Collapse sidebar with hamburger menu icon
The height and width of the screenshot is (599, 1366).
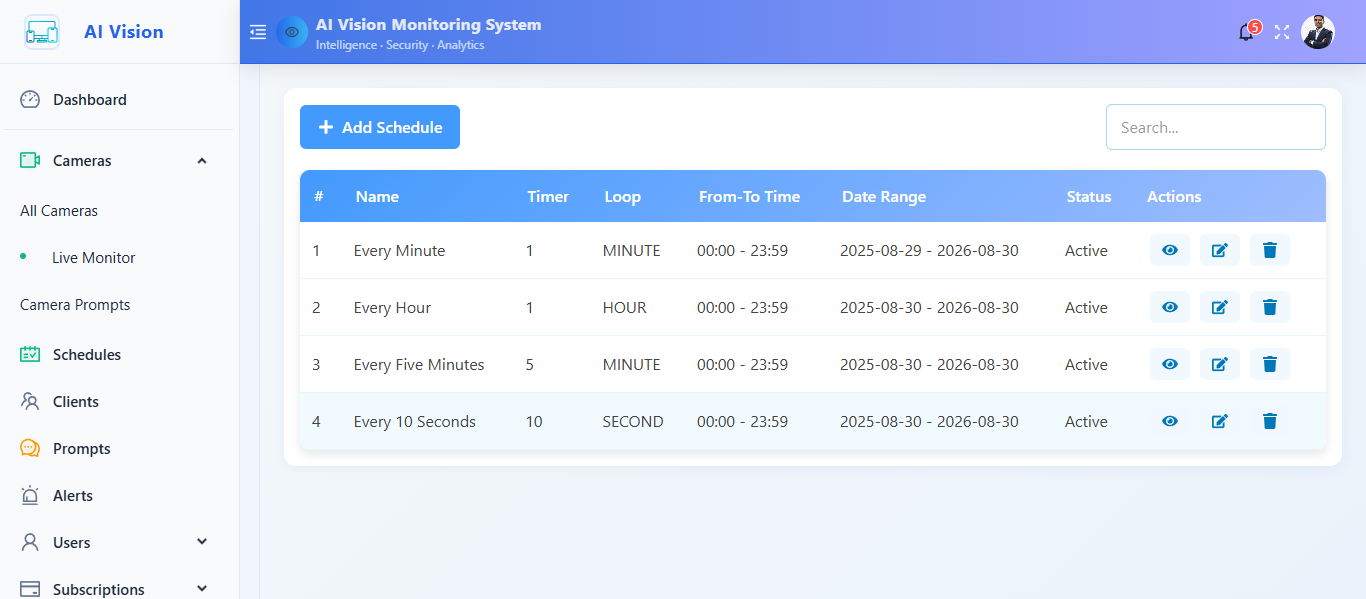[x=258, y=32]
